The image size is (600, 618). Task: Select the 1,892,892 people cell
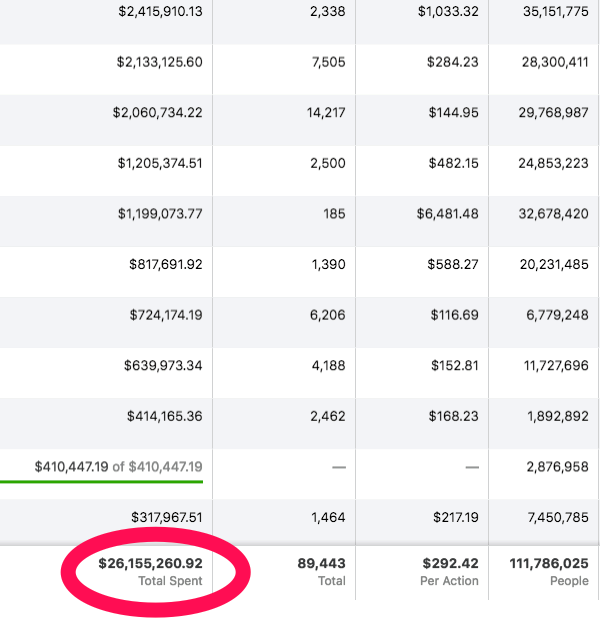tap(557, 416)
